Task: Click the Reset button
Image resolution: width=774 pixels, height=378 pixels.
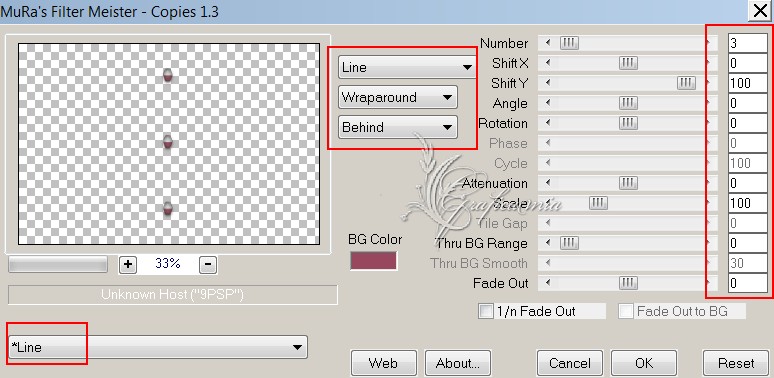Action: click(736, 363)
